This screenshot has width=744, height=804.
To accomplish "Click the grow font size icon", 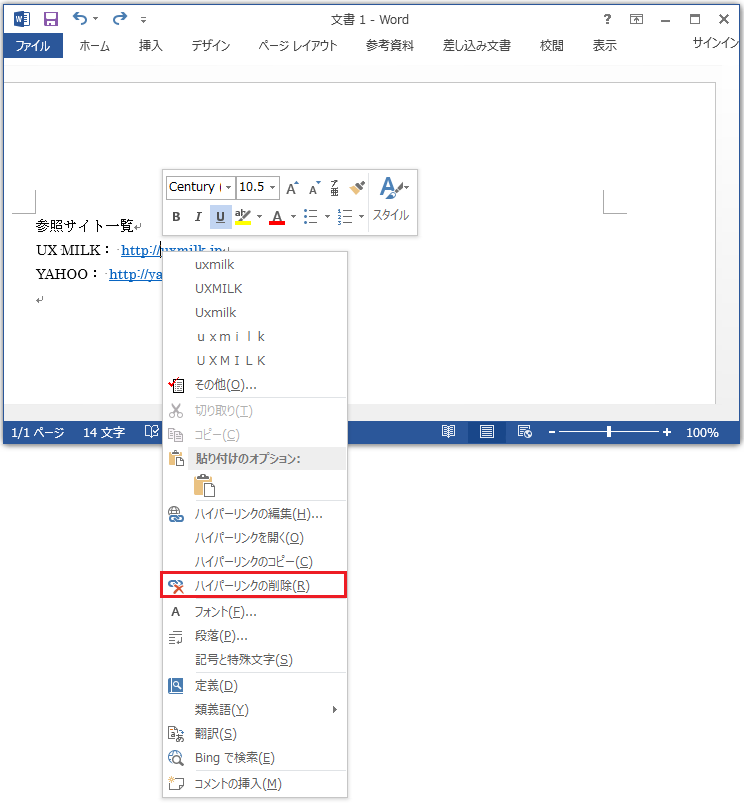I will 292,188.
